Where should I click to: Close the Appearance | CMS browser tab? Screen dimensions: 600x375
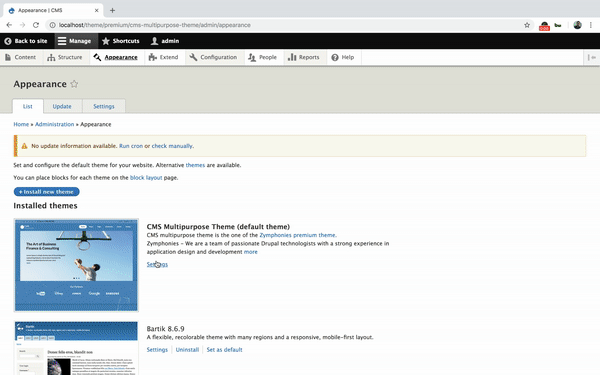(x=96, y=10)
